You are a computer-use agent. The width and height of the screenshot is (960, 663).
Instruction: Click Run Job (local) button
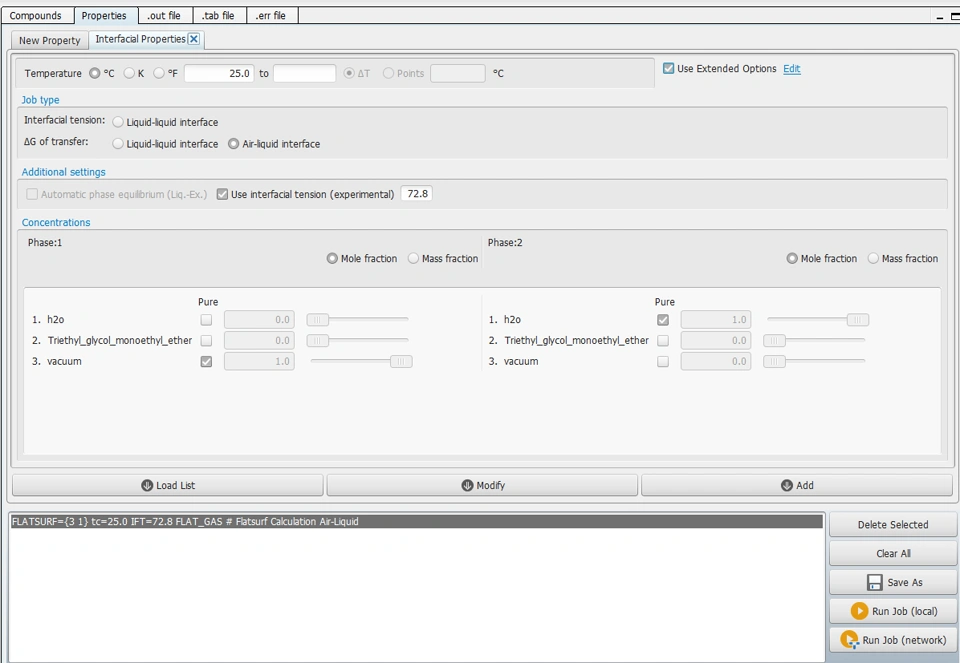[893, 611]
